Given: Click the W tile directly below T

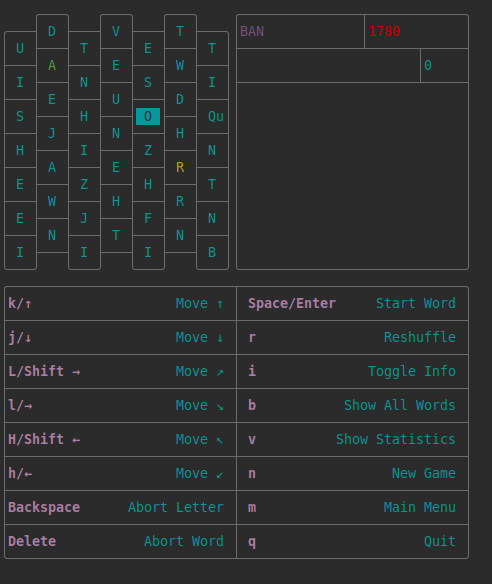Looking at the screenshot, I should click(180, 66).
